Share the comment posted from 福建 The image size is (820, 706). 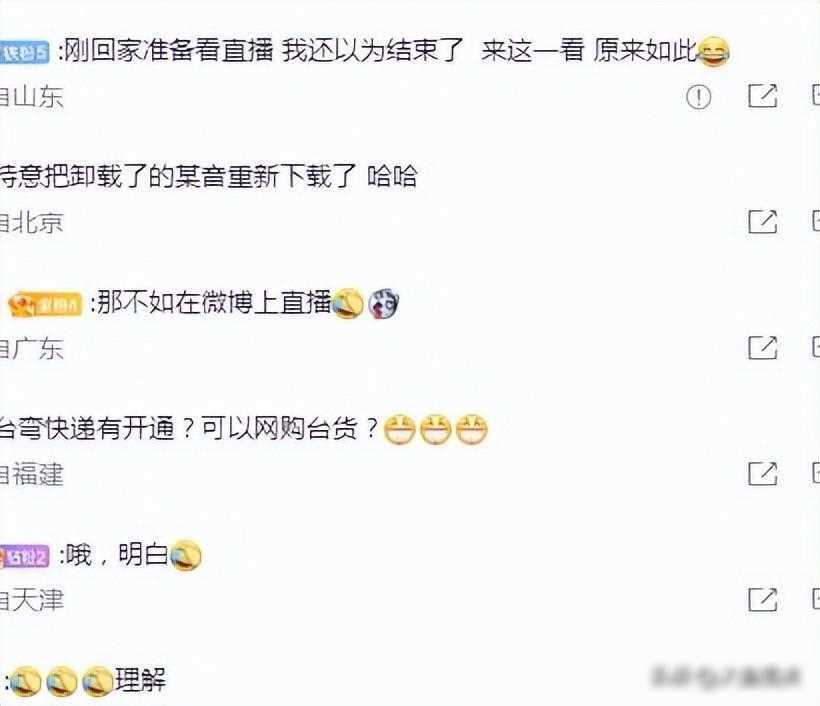coord(762,473)
